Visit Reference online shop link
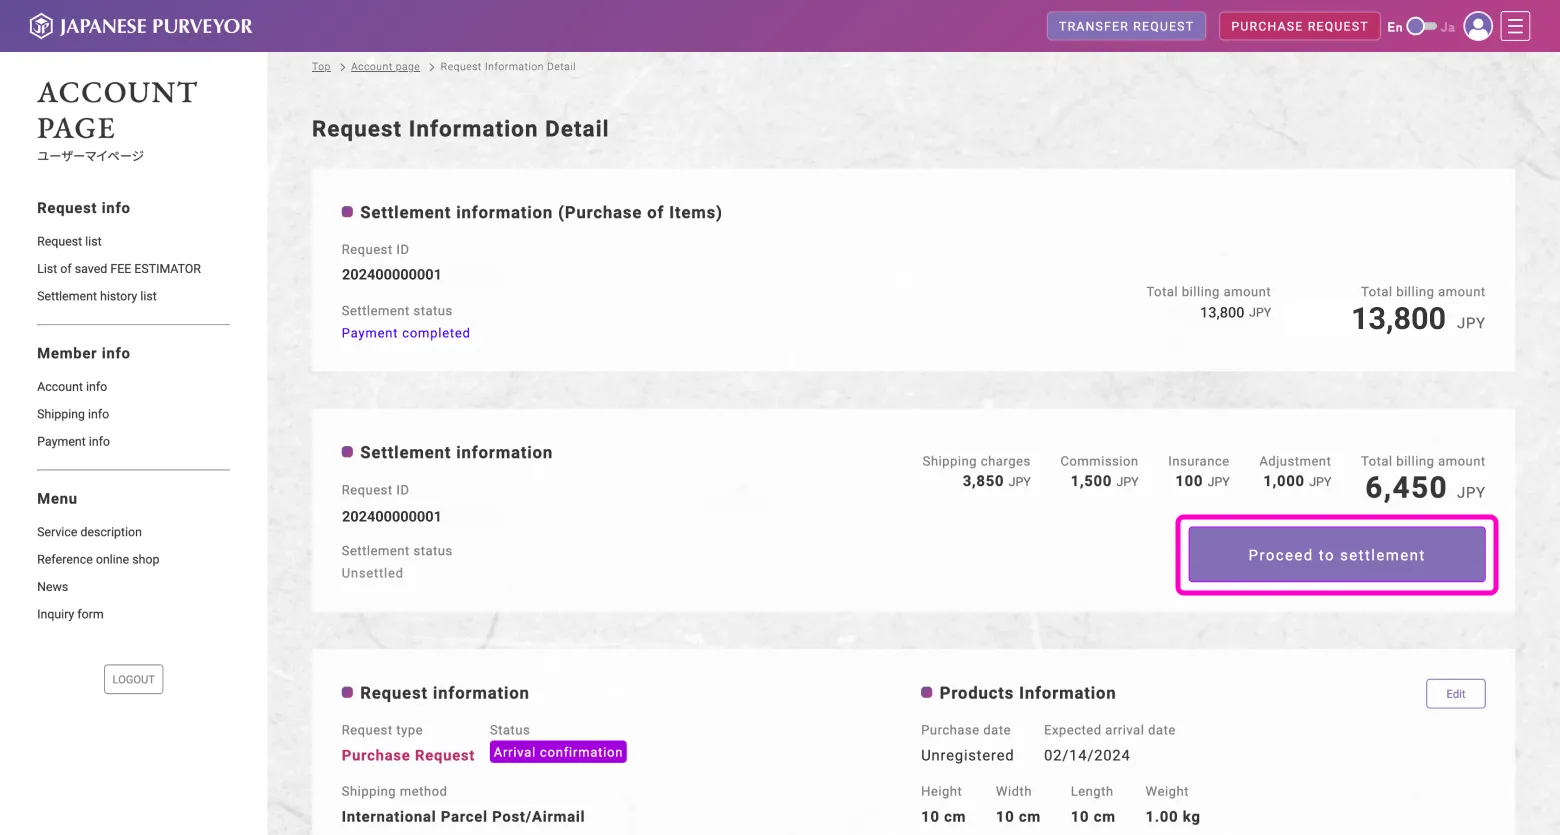The image size is (1560, 835). coord(98,560)
